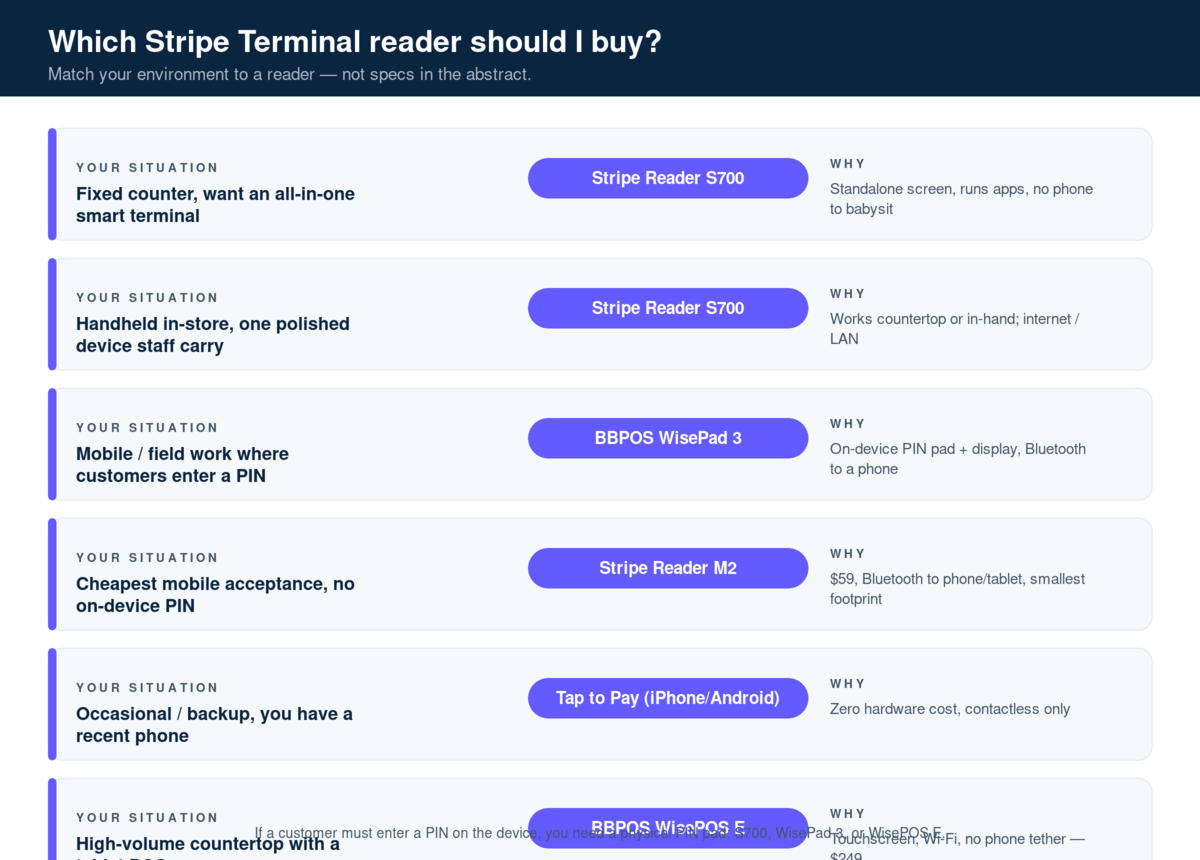The width and height of the screenshot is (1200, 860).
Task: Click 'WHY' label in the BBPOS WisePad 3 card
Action: pos(848,424)
